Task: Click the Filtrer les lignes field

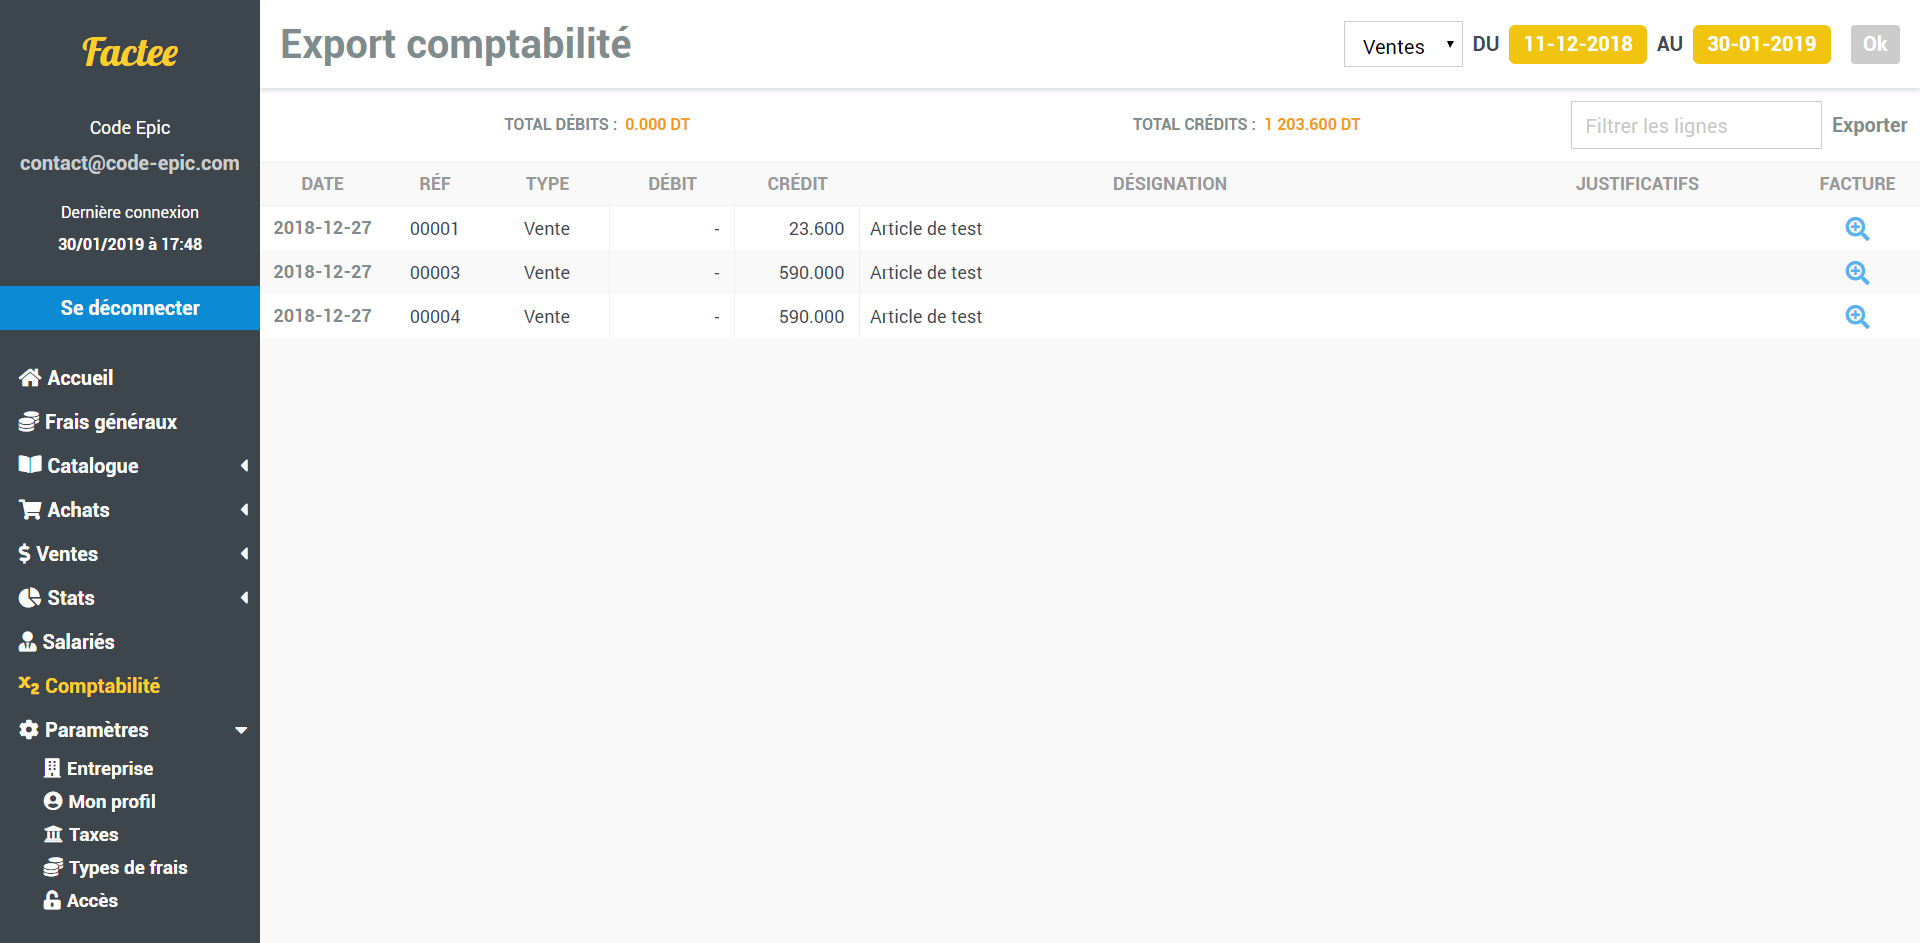Action: (x=1695, y=124)
